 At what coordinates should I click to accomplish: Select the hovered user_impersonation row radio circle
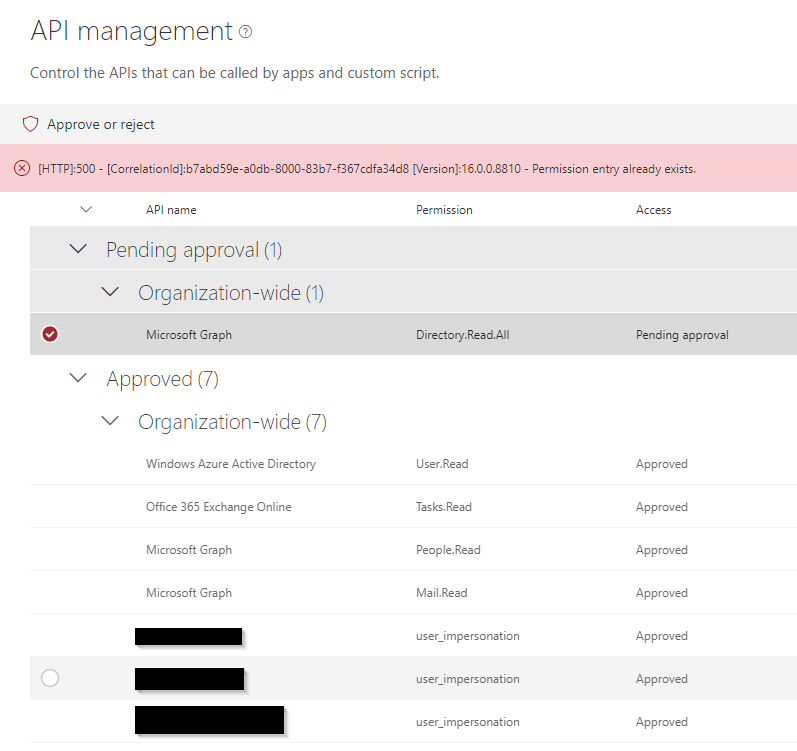point(50,678)
